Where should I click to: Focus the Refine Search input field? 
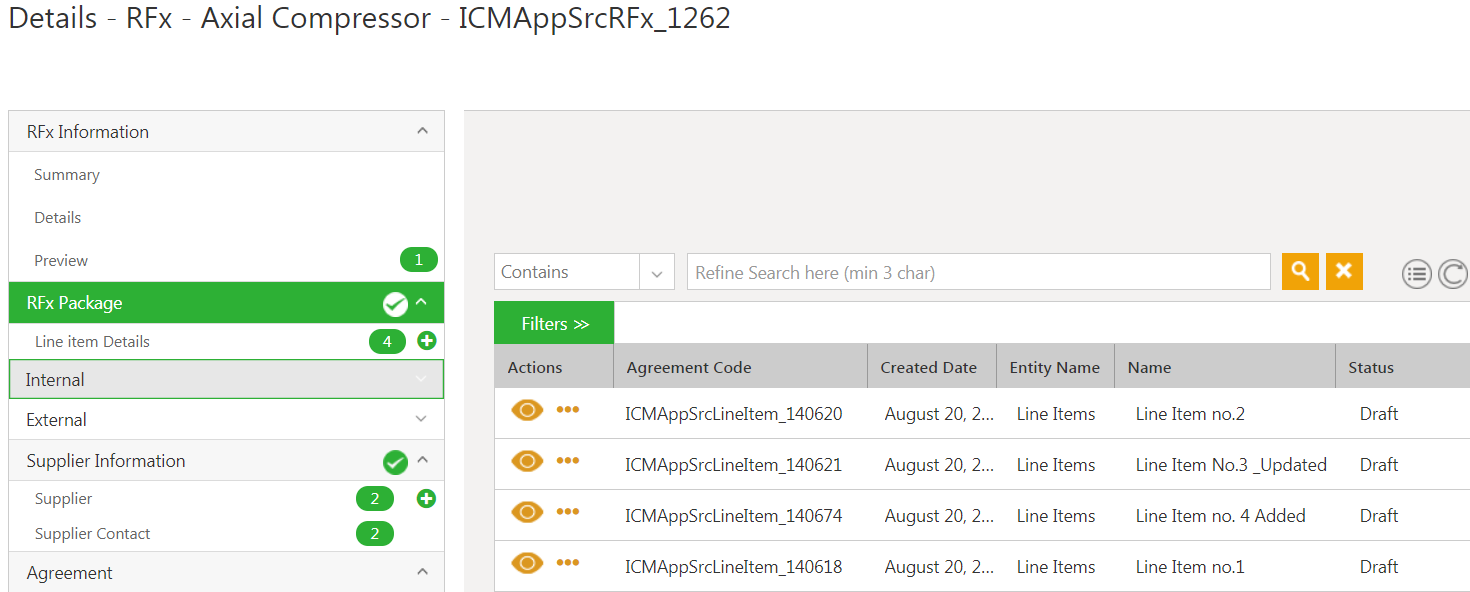(979, 272)
